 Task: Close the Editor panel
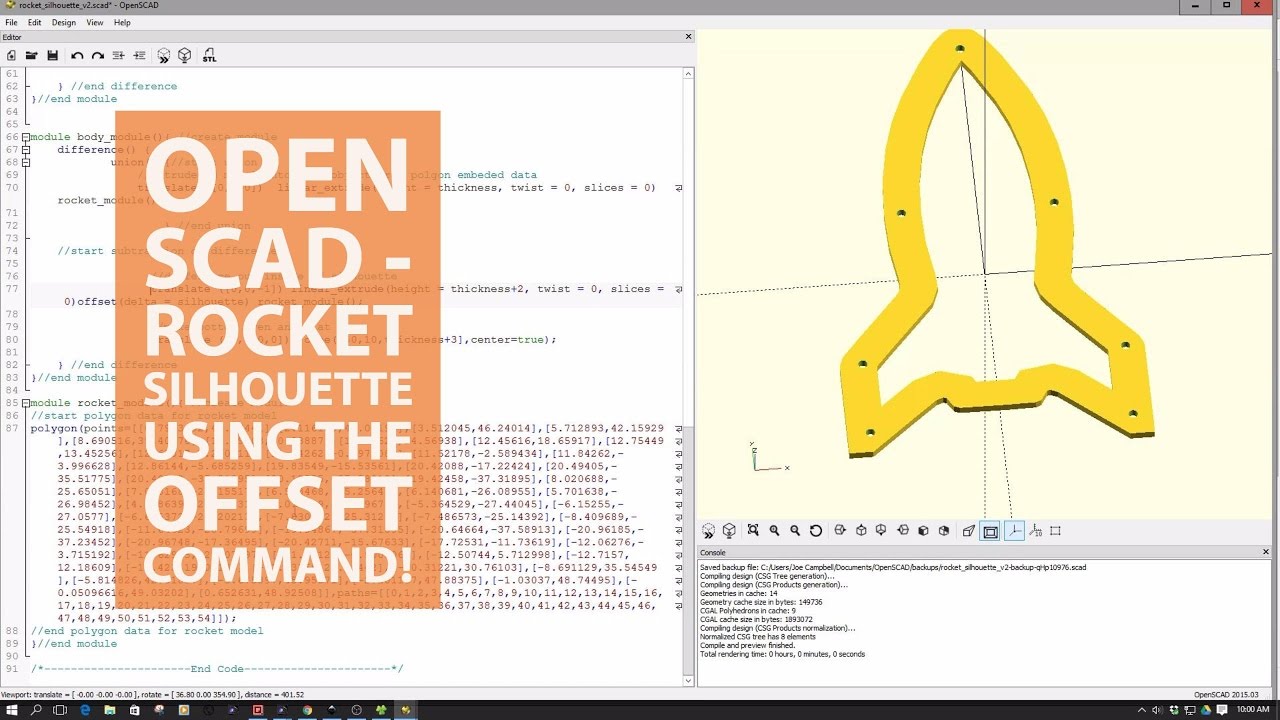(x=688, y=37)
